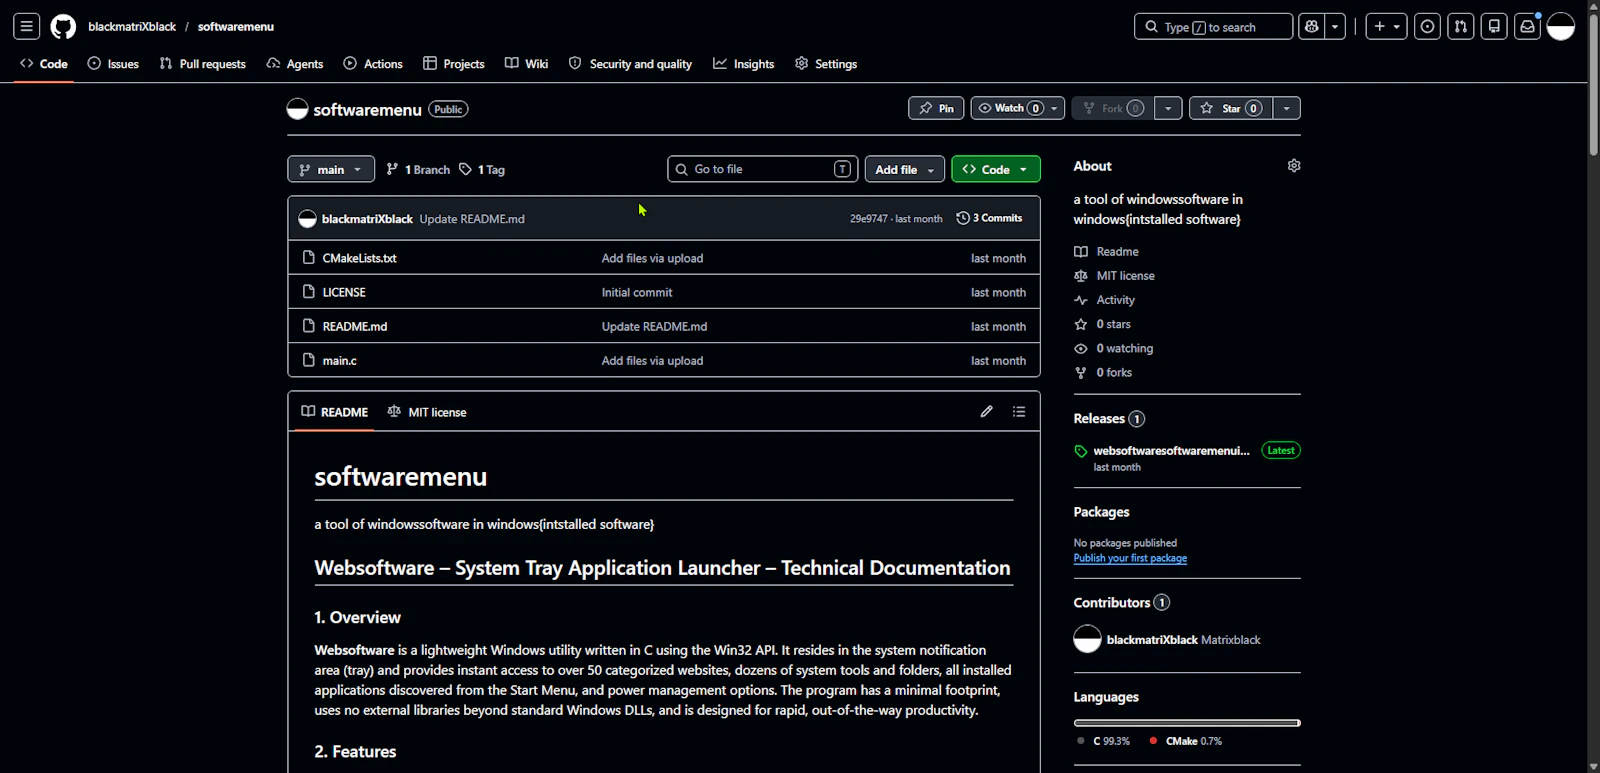Open the green Code dropdown button
This screenshot has width=1600, height=773.
tap(996, 170)
